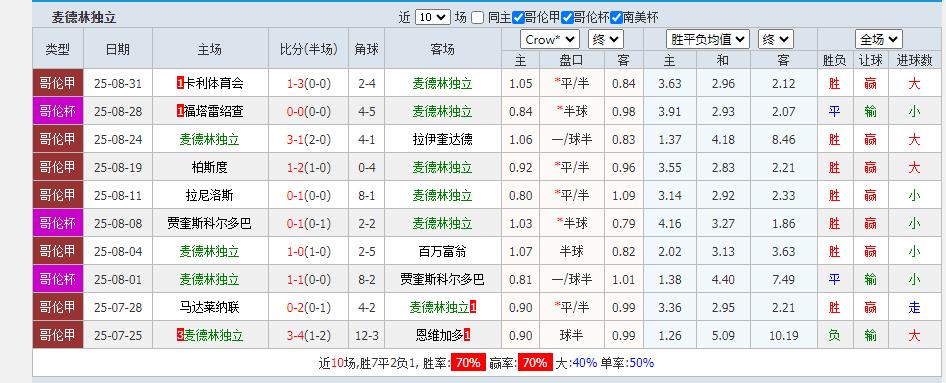Click the 1-2(1-0) score
Image resolution: width=946 pixels, height=383 pixels.
[309, 167]
